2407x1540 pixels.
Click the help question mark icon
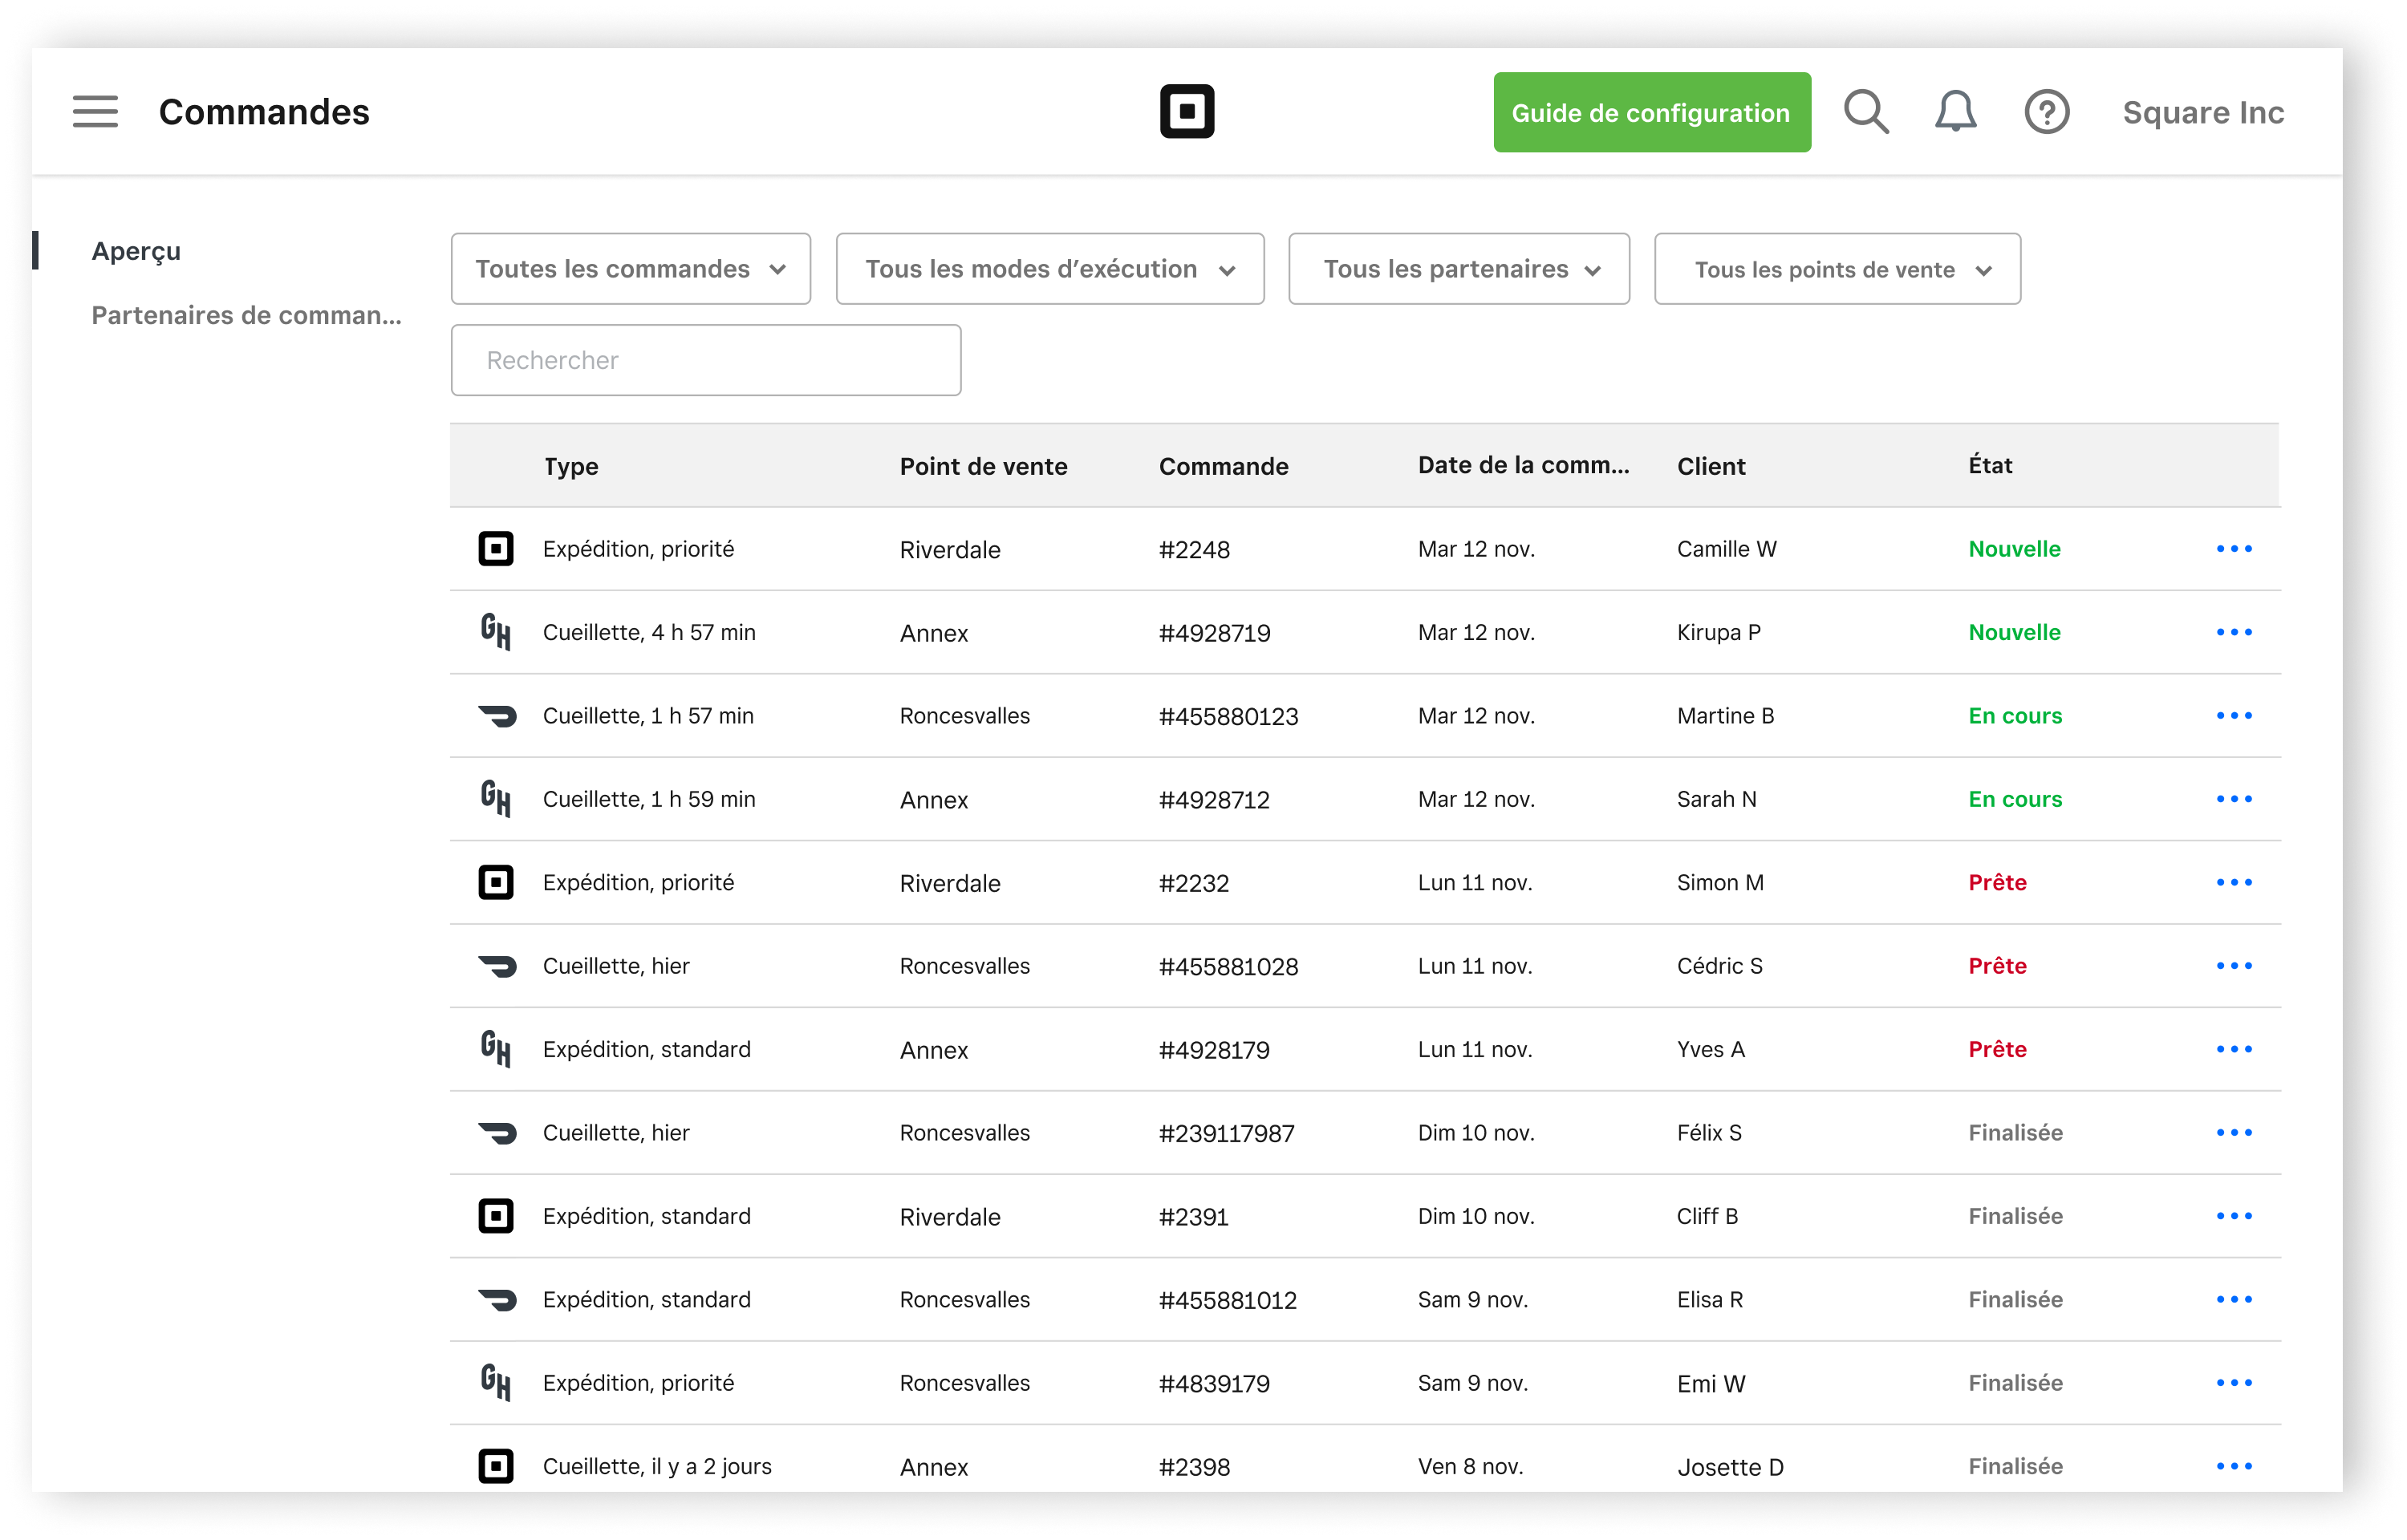2046,111
